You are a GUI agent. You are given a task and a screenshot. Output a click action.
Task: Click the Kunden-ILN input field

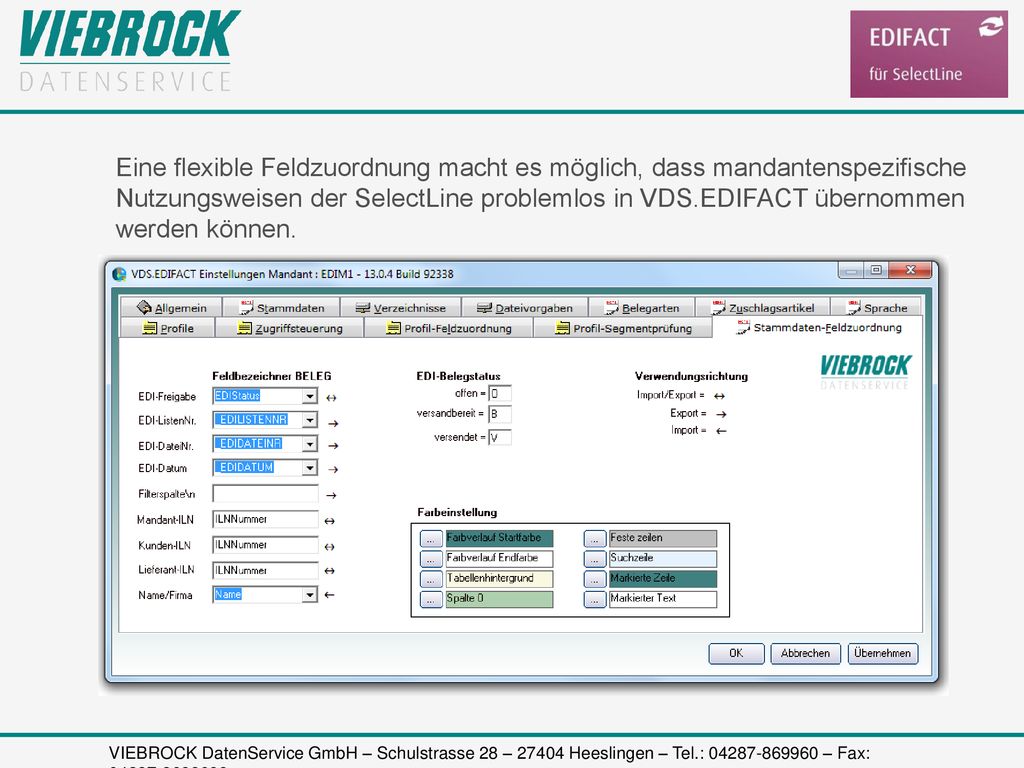[x=265, y=545]
